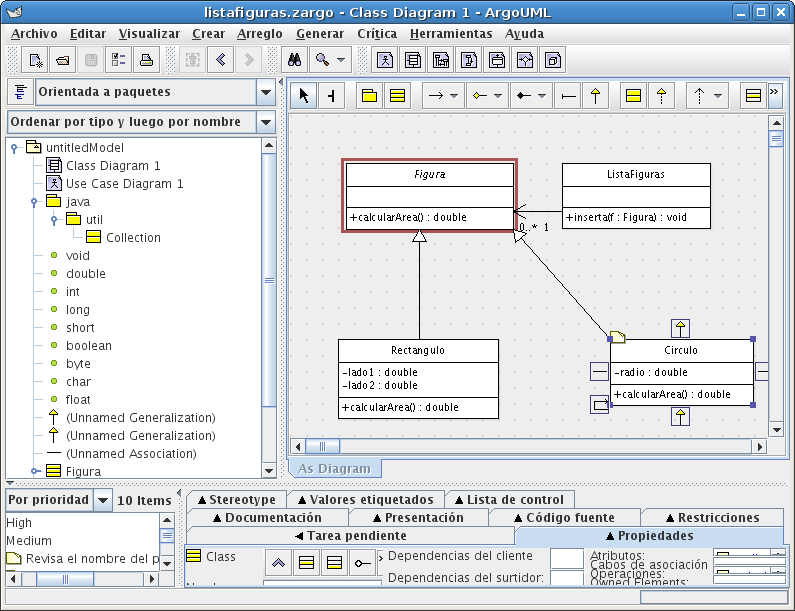The height and width of the screenshot is (611, 795).
Task: Open the Ordenar por tipo dropdown
Action: 266,122
